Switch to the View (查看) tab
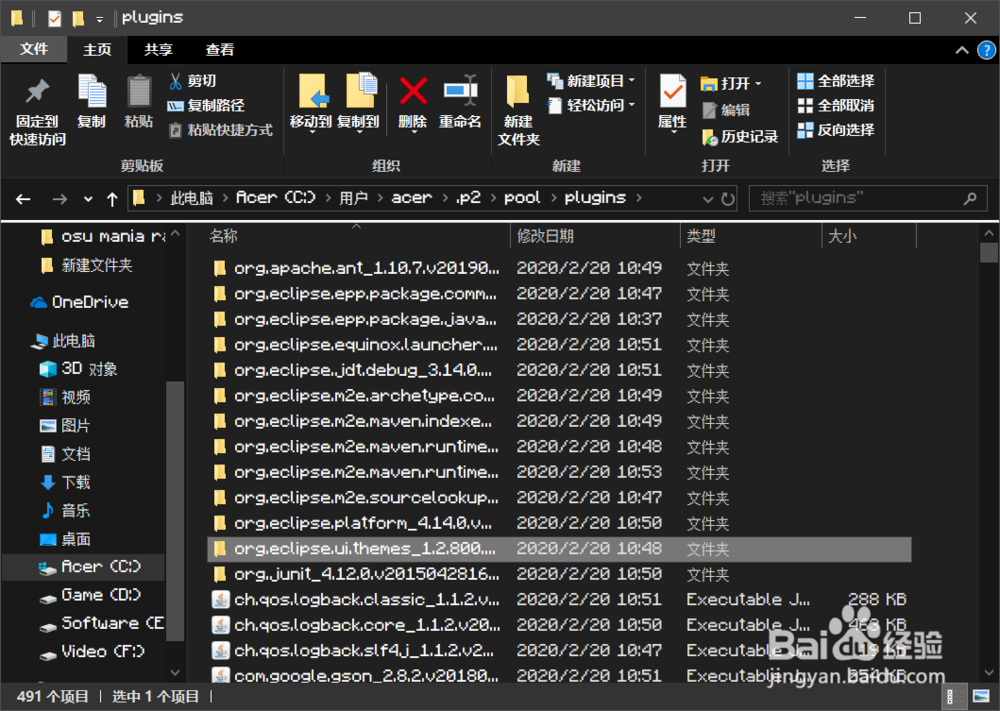 click(x=219, y=50)
